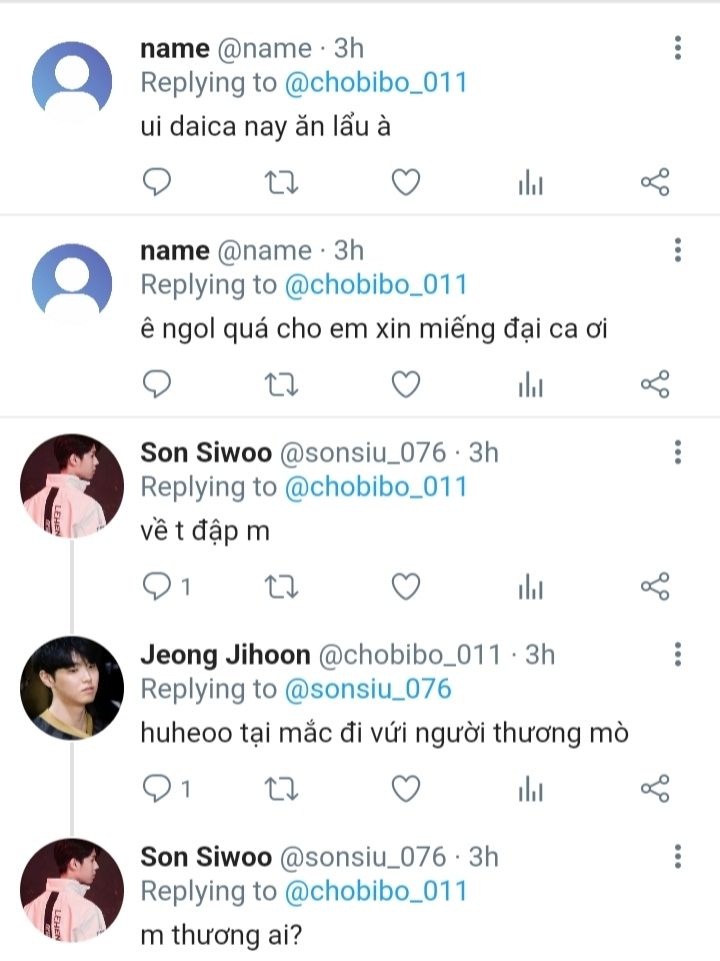Image resolution: width=720 pixels, height=961 pixels.
Task: Like Son Siwoo's 'về t đập m' tweet
Action: click(x=404, y=586)
